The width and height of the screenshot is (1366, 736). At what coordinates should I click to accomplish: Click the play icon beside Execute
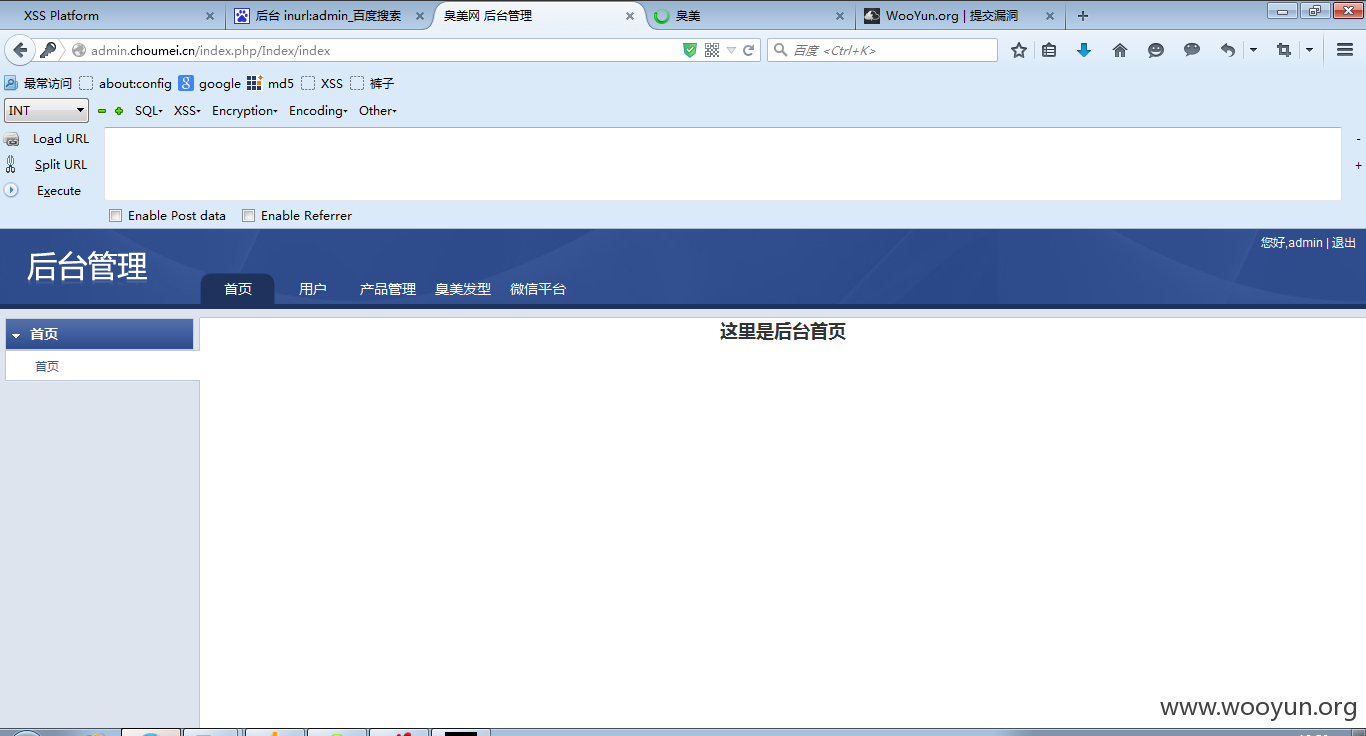click(11, 190)
